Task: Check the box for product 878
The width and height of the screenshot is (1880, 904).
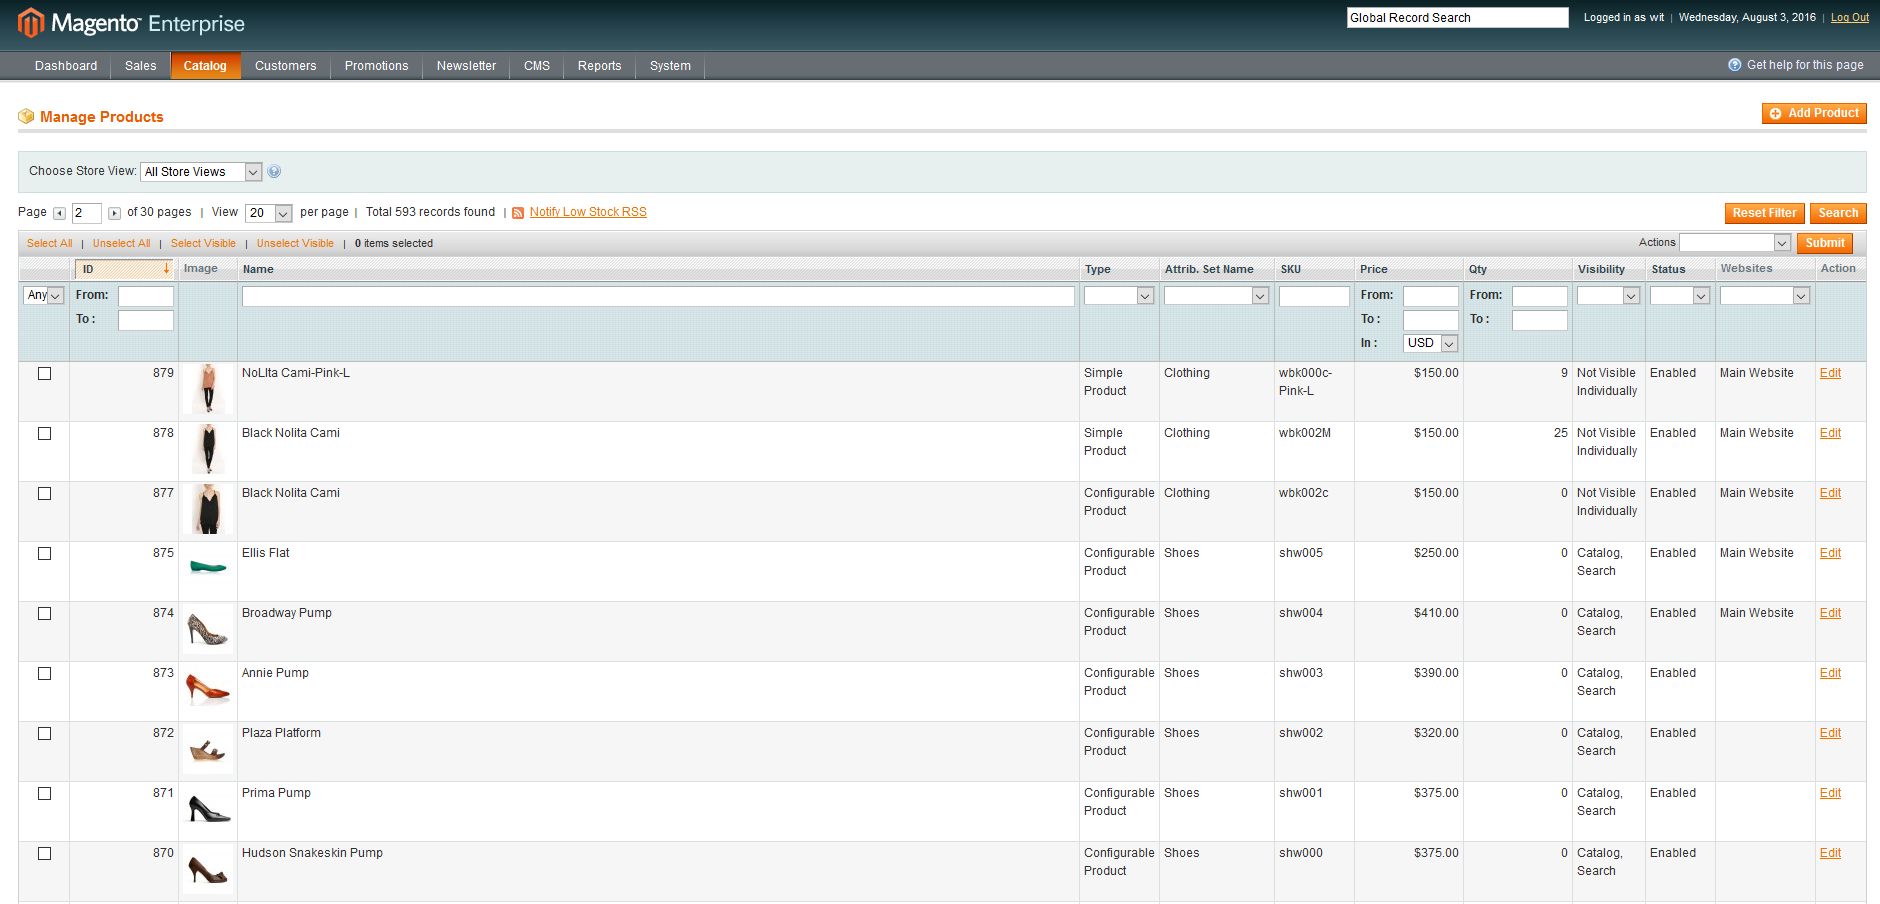Action: tap(44, 433)
